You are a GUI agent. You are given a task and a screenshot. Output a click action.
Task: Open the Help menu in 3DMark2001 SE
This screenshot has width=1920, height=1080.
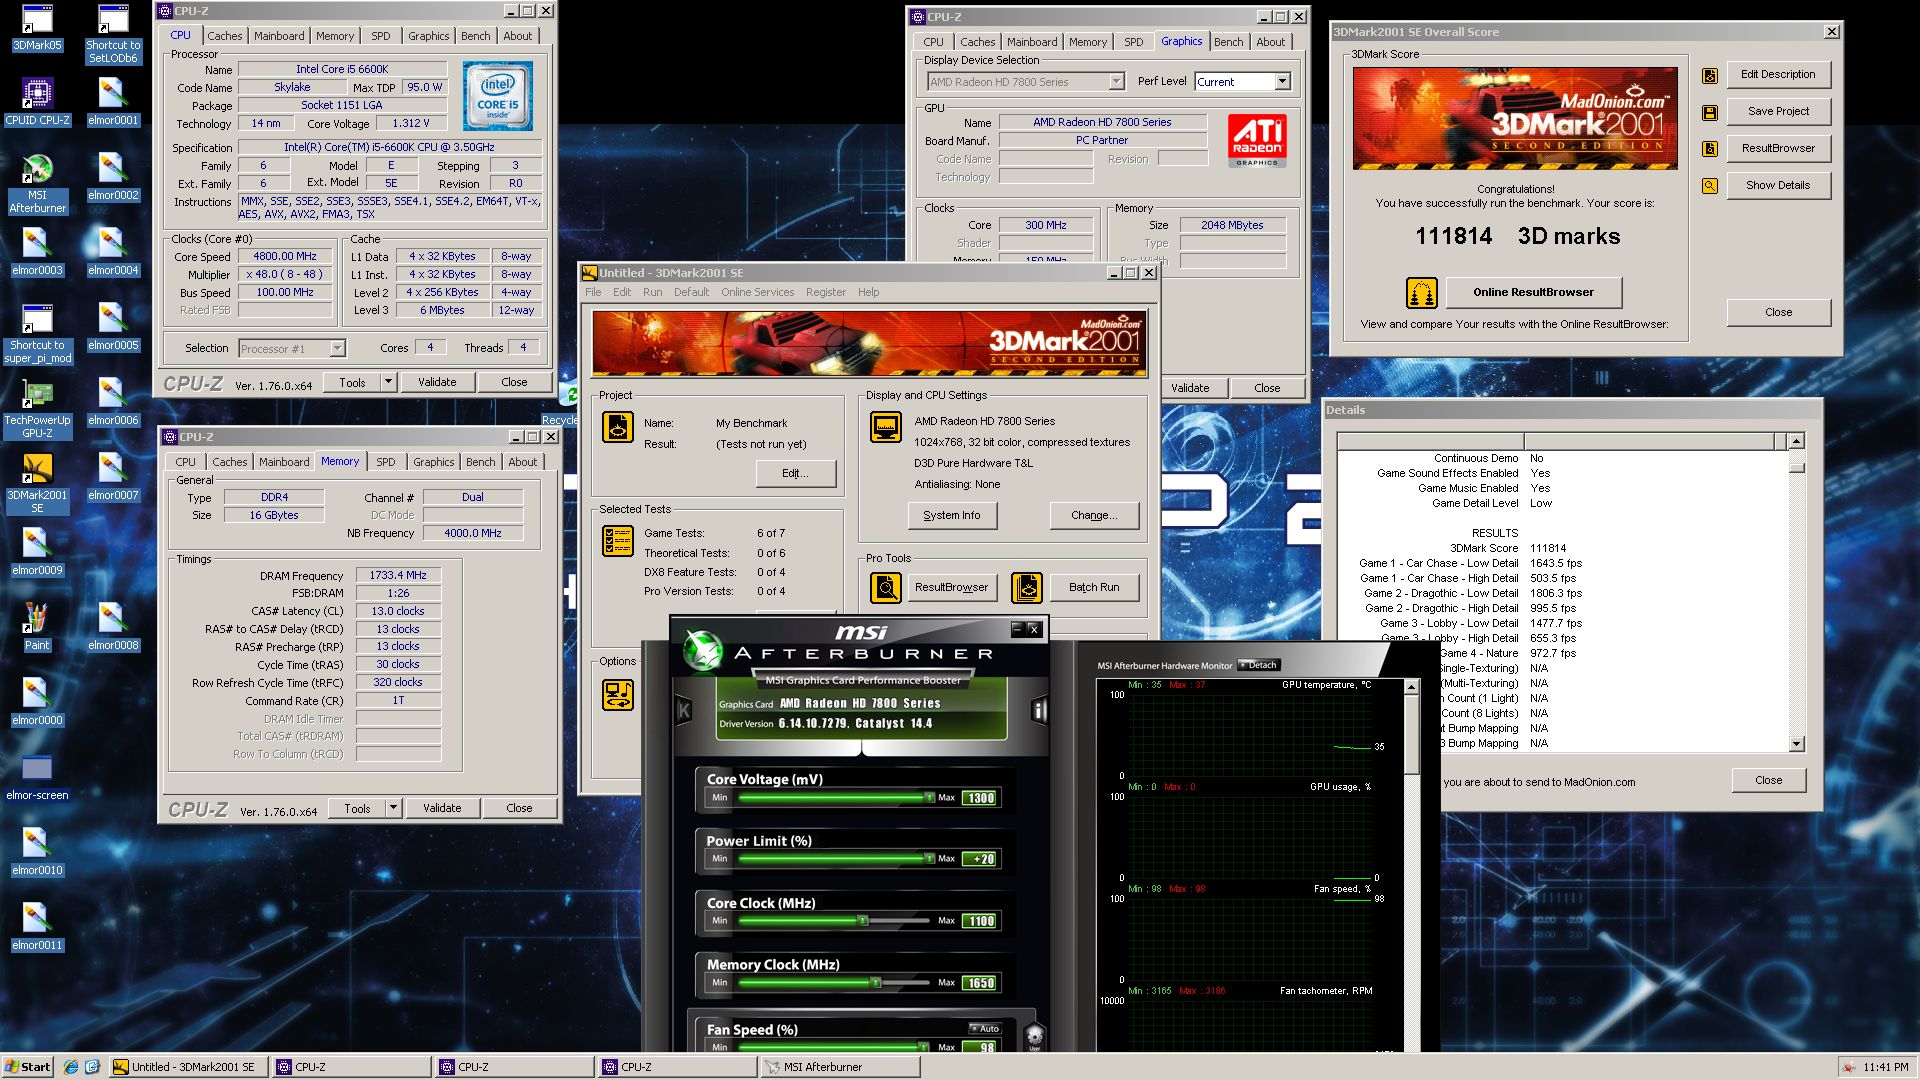pos(868,293)
